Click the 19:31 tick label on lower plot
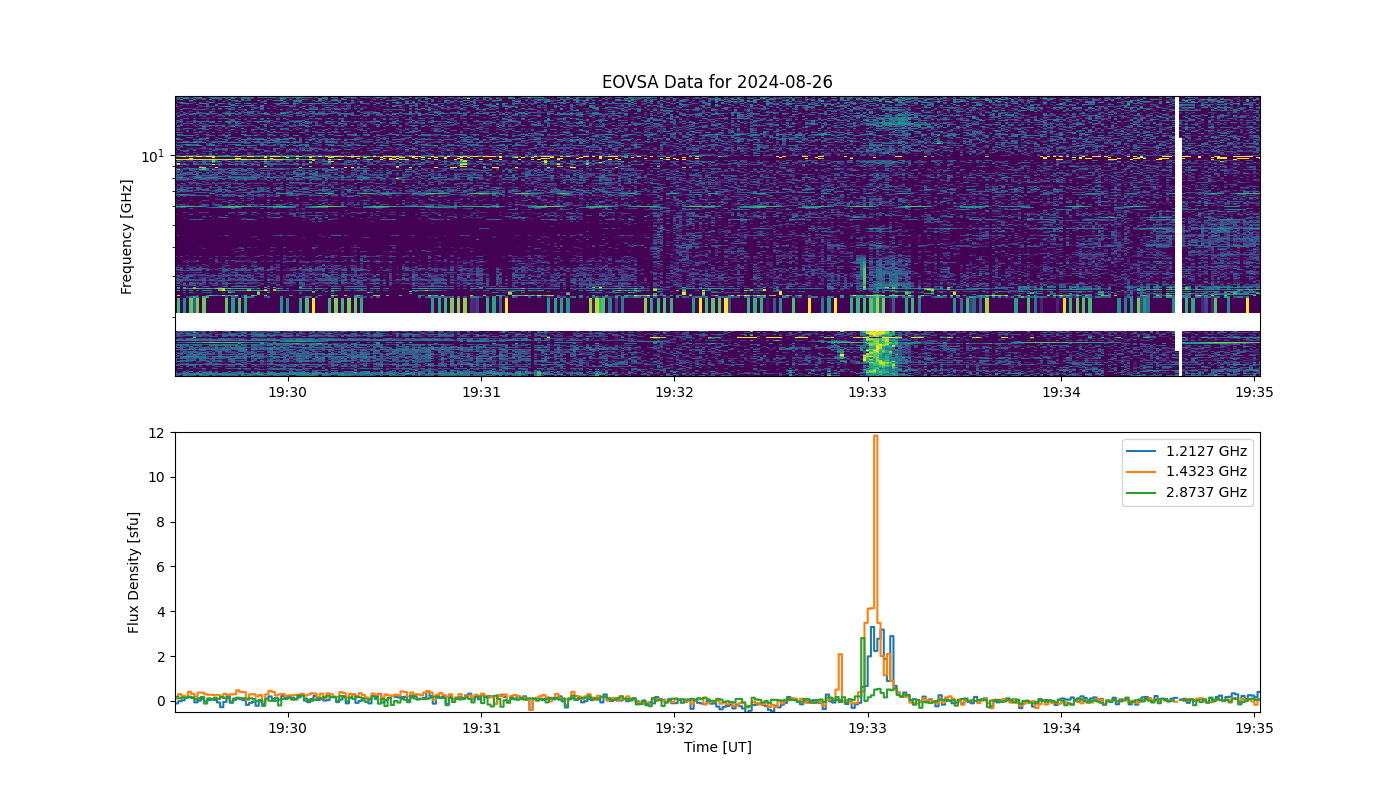The image size is (1400, 800). [481, 730]
